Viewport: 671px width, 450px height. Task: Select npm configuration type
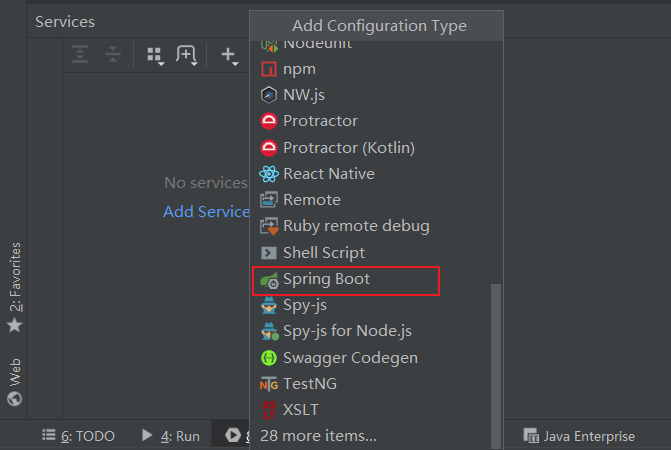pos(376,69)
